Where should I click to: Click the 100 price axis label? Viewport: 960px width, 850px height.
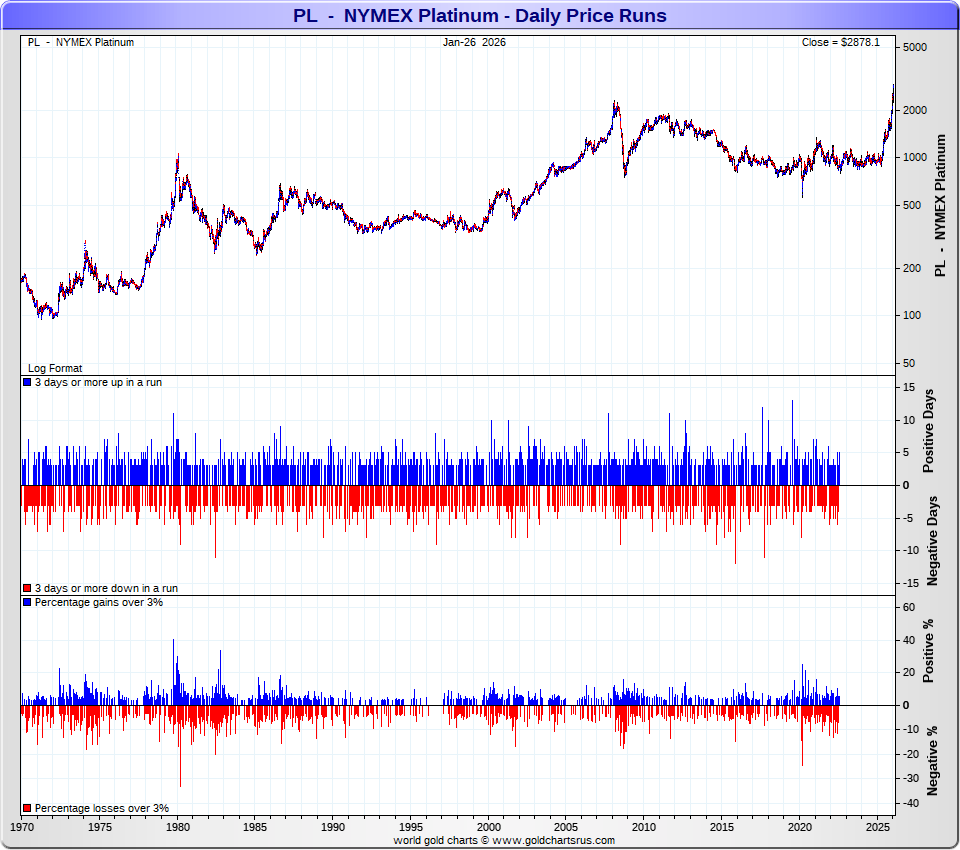tap(912, 315)
